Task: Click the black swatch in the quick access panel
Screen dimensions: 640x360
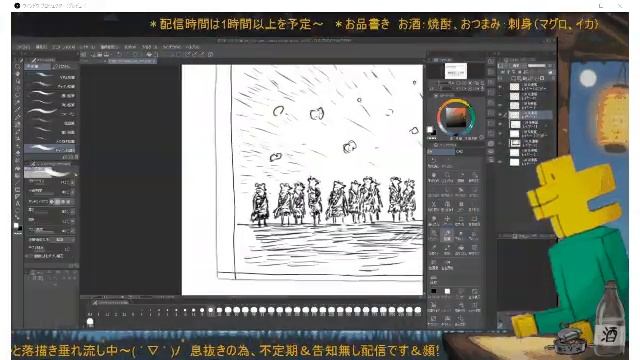Action: click(433, 291)
